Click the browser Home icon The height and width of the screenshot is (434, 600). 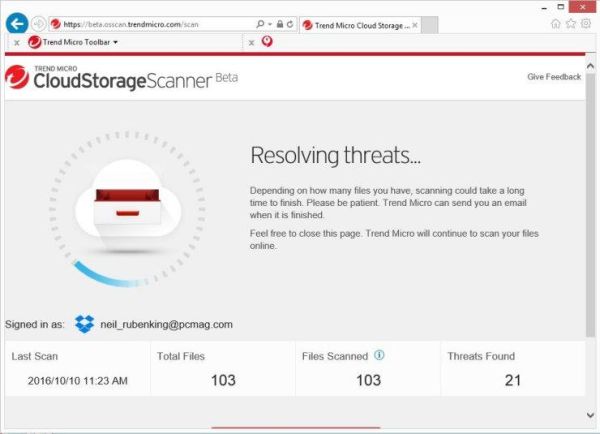pyautogui.click(x=555, y=24)
